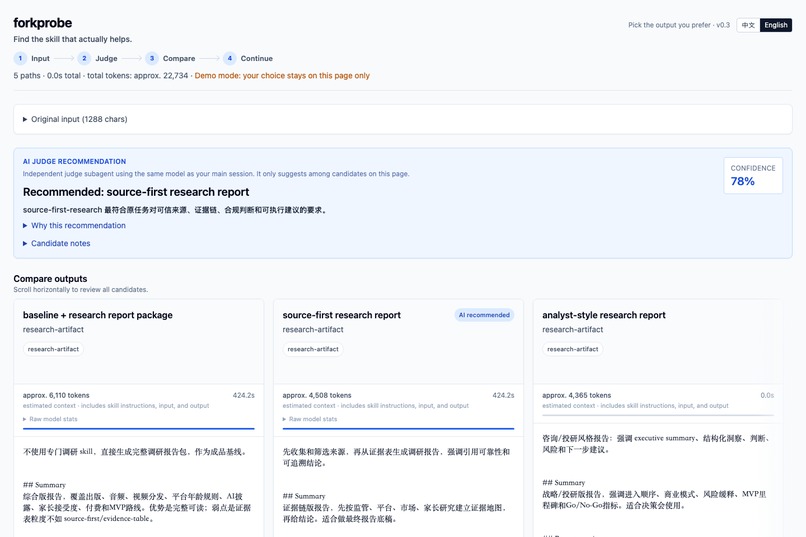Click the source-first card progress bar
806x537 pixels.
click(398, 428)
